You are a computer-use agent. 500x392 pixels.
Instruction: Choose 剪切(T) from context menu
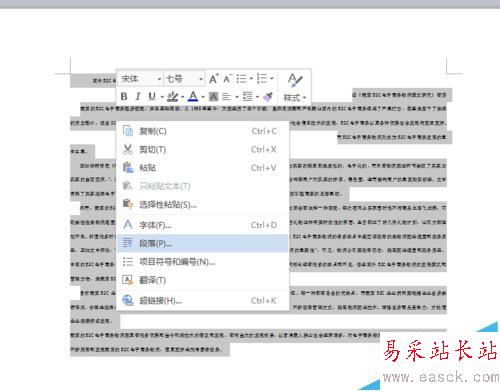pos(203,149)
